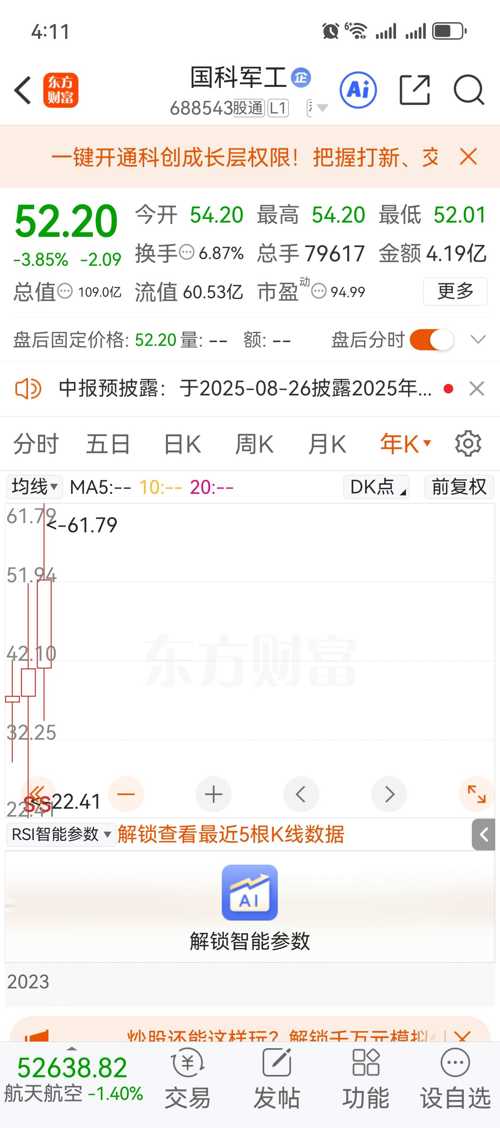Switch to the 日K tab
Screen dimensions: 500x1128
tap(182, 444)
